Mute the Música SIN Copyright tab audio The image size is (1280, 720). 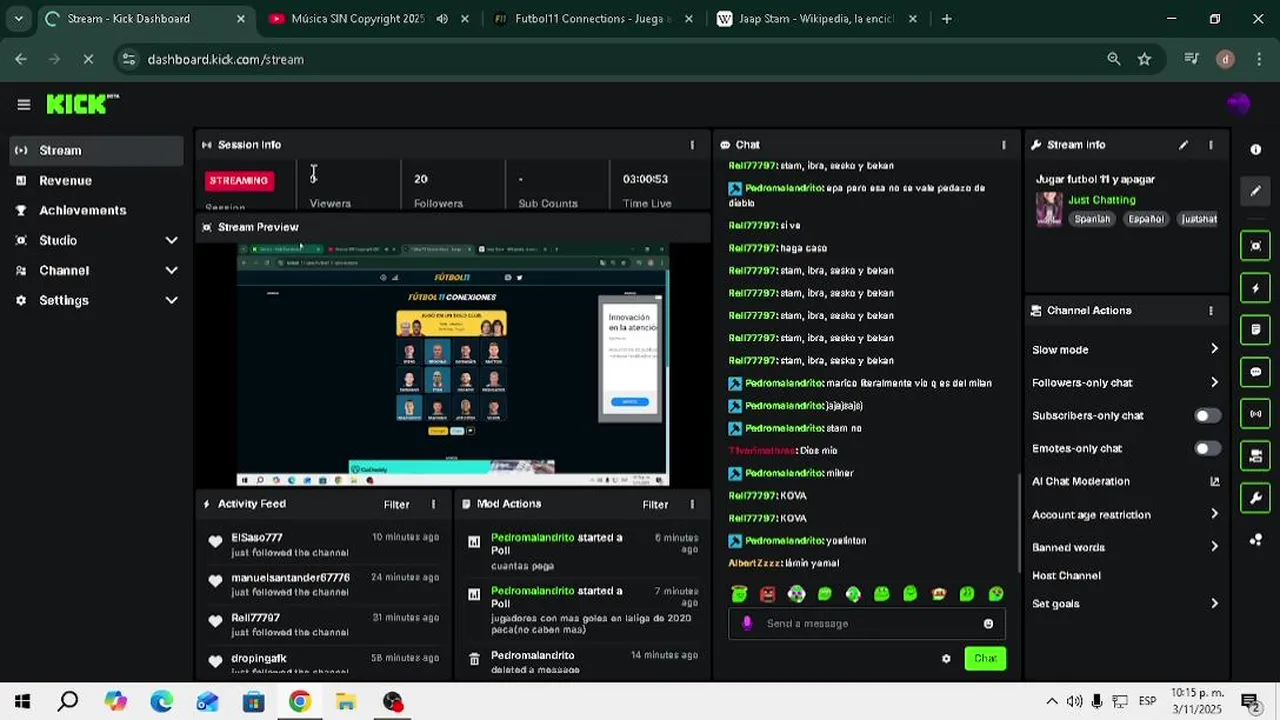(x=442, y=19)
